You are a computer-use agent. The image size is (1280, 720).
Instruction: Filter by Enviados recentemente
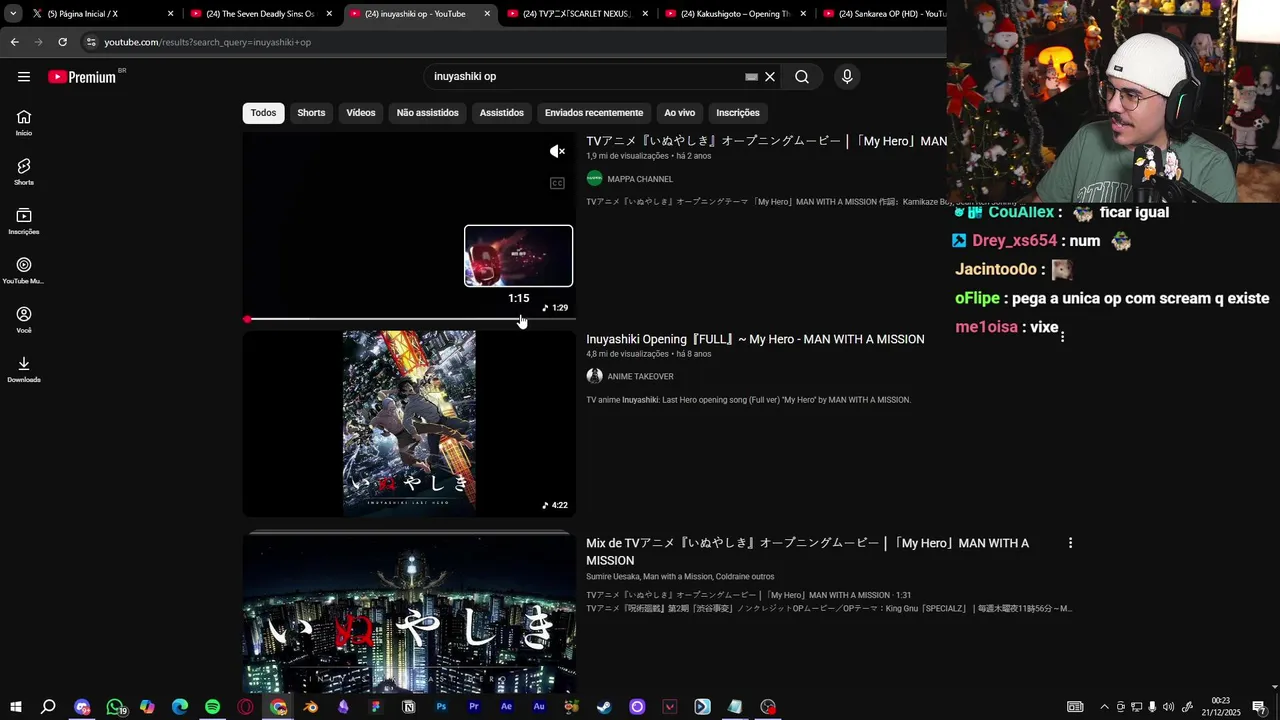(x=594, y=113)
